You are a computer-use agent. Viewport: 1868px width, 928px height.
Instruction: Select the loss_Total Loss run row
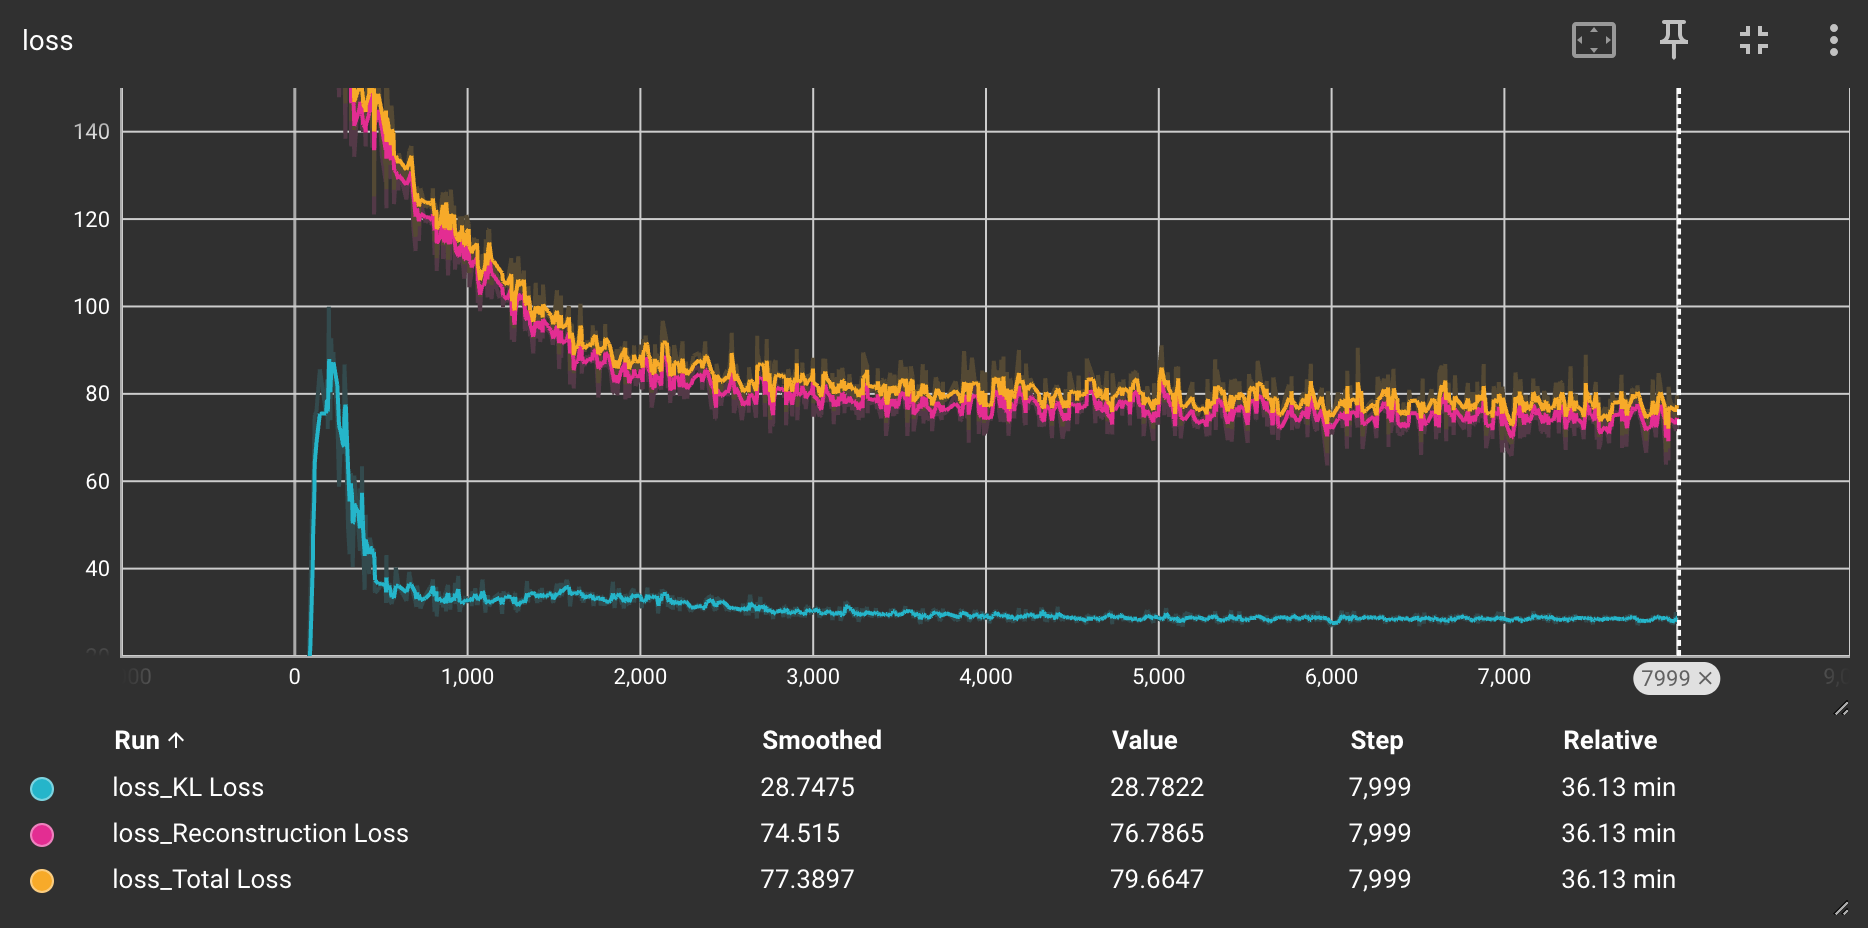[202, 880]
